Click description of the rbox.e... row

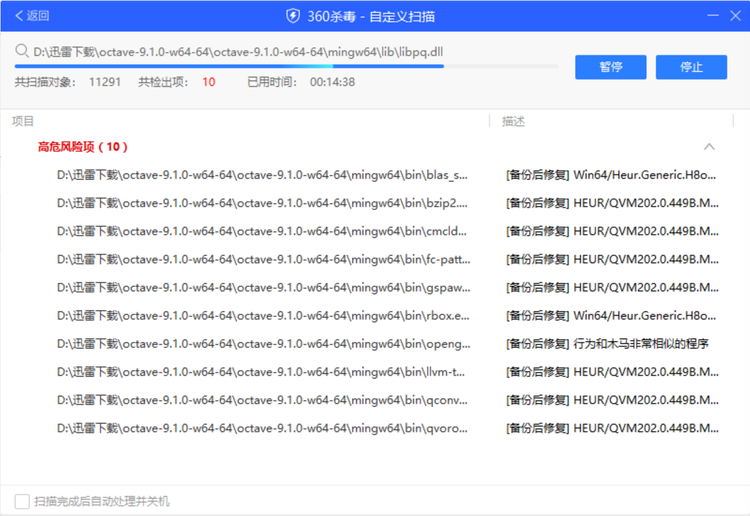pos(611,316)
